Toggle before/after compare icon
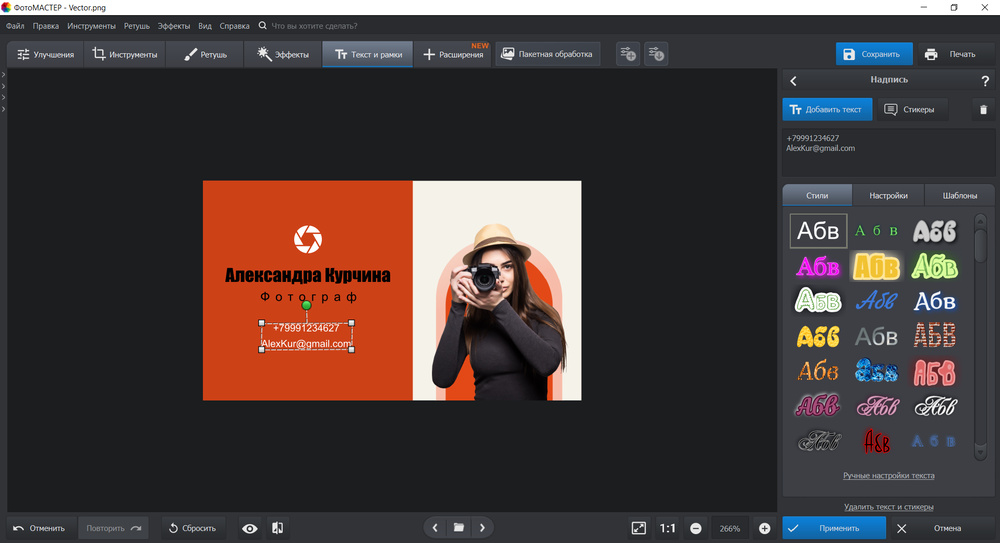1000x543 pixels. (x=277, y=528)
